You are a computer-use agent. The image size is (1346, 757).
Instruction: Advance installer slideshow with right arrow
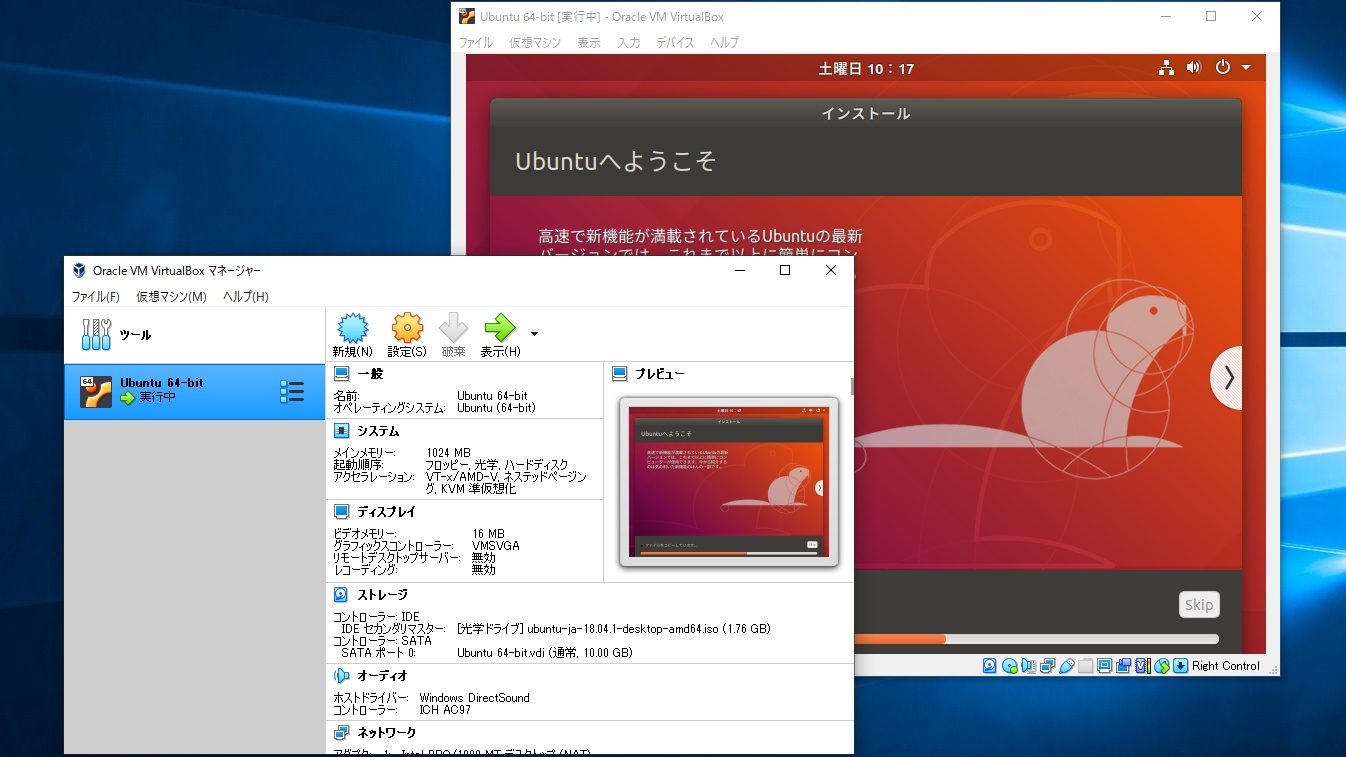(x=1227, y=378)
